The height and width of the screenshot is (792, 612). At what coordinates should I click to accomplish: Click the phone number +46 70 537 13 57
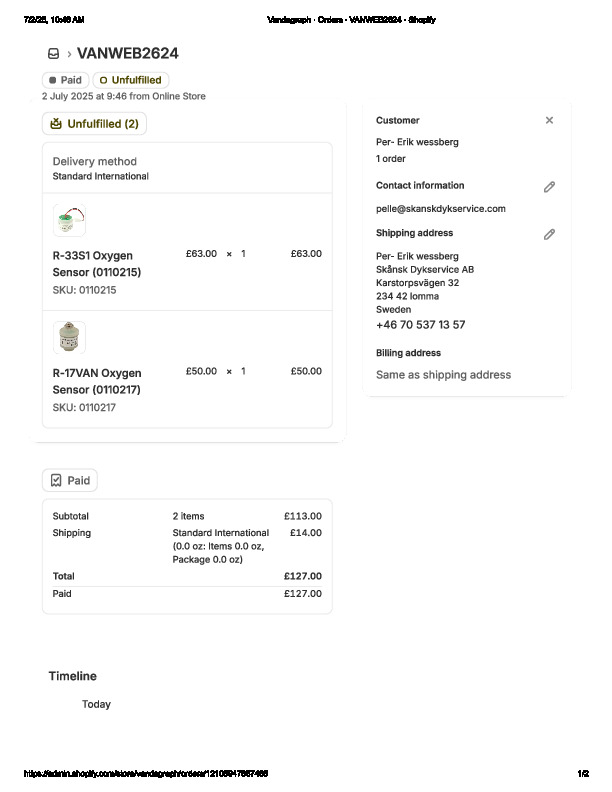point(420,325)
